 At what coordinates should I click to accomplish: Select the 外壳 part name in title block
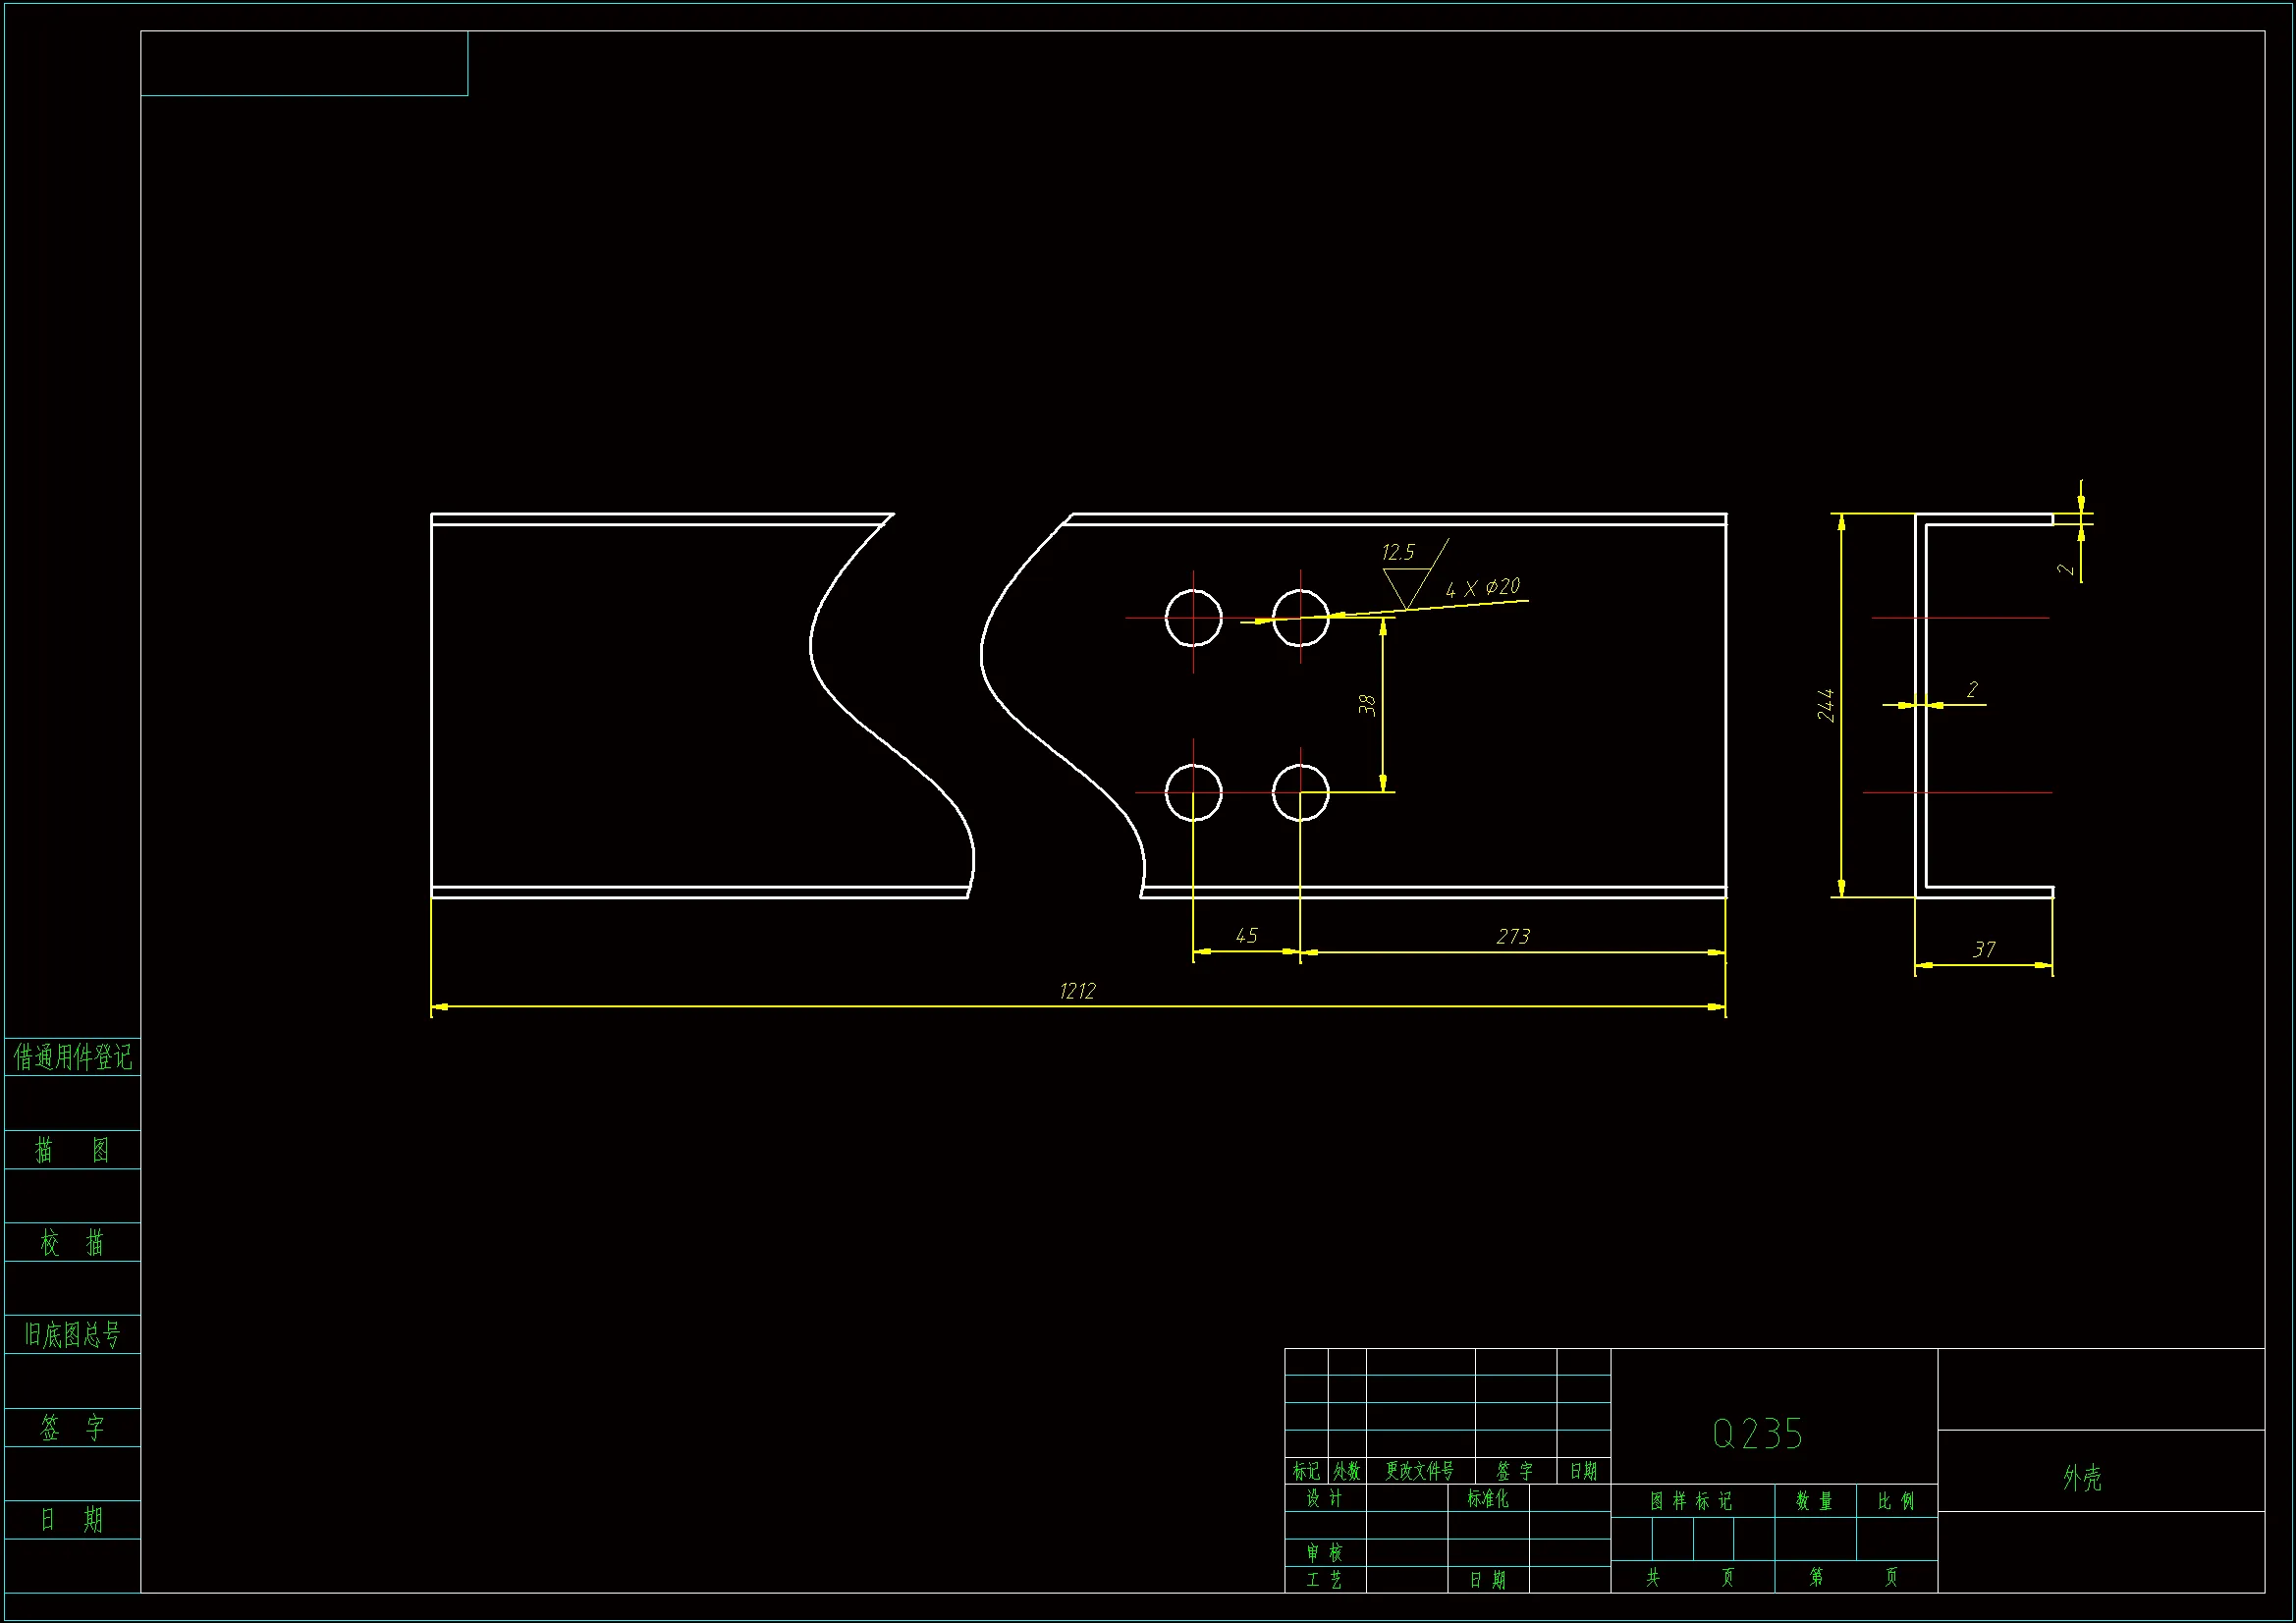[2082, 1478]
